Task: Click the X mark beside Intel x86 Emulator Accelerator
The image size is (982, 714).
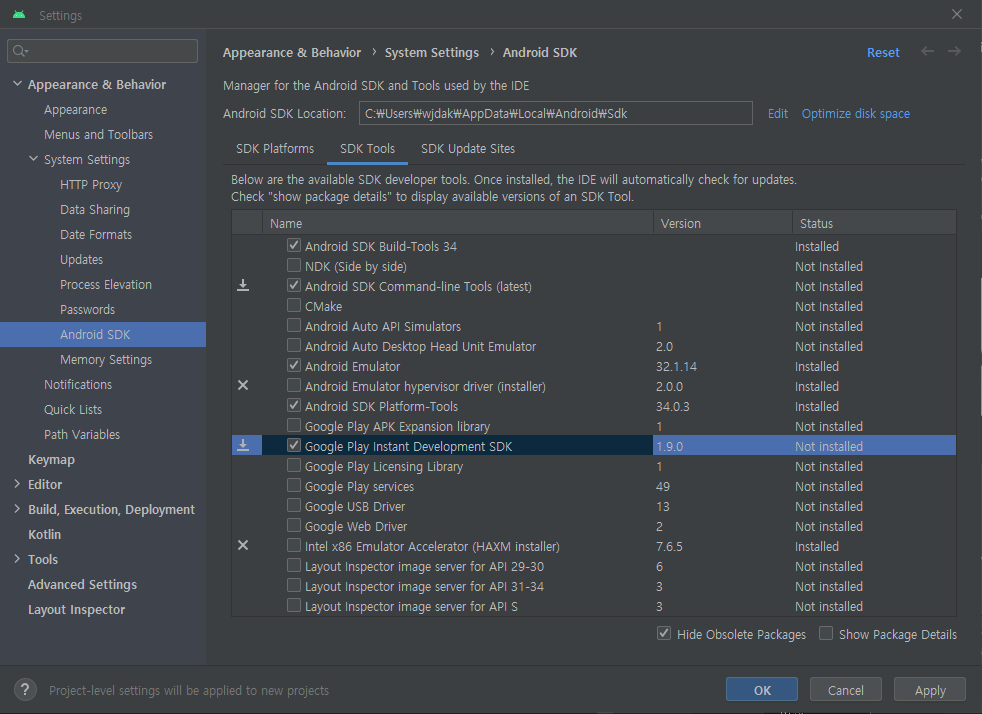Action: tap(243, 546)
